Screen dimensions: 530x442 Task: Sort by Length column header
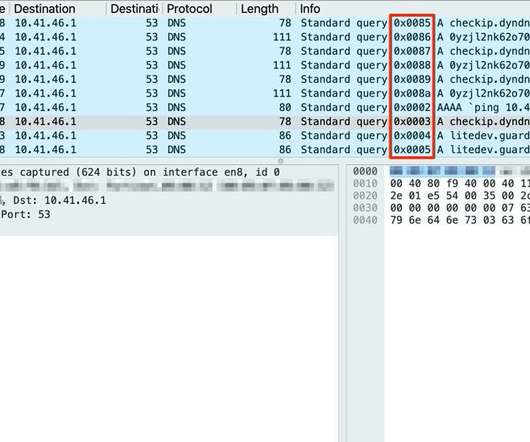click(260, 9)
